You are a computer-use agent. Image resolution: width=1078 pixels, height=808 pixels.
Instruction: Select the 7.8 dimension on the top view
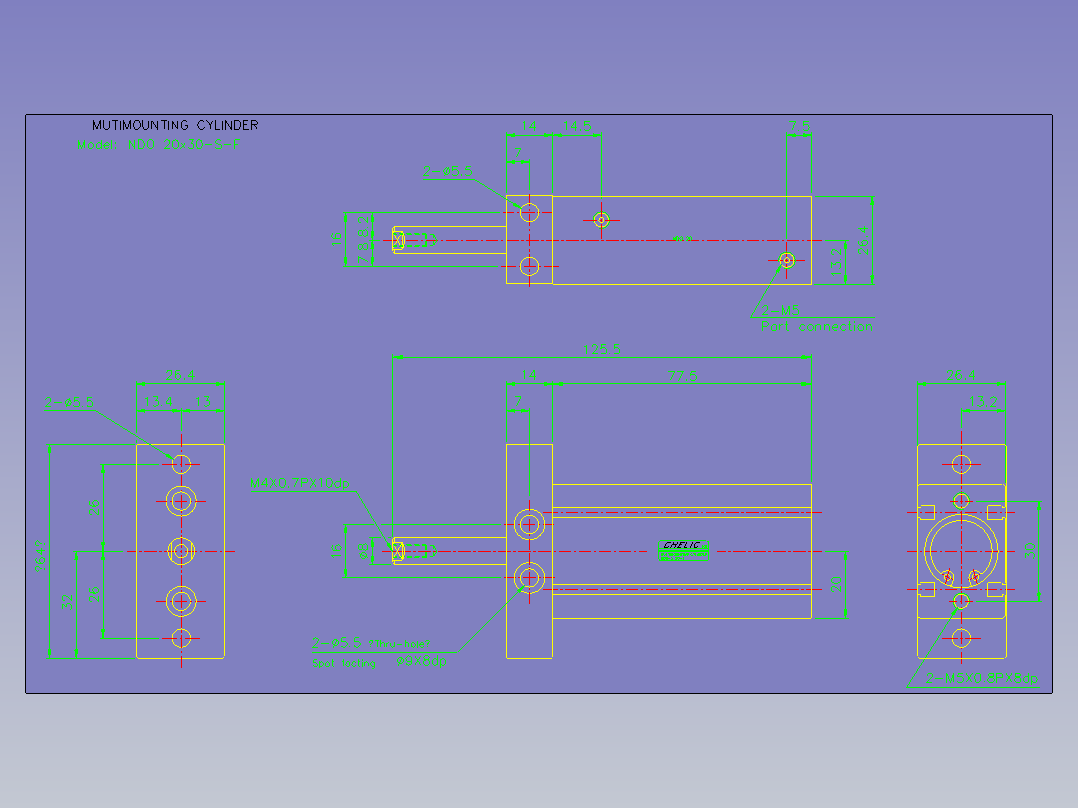pos(362,253)
